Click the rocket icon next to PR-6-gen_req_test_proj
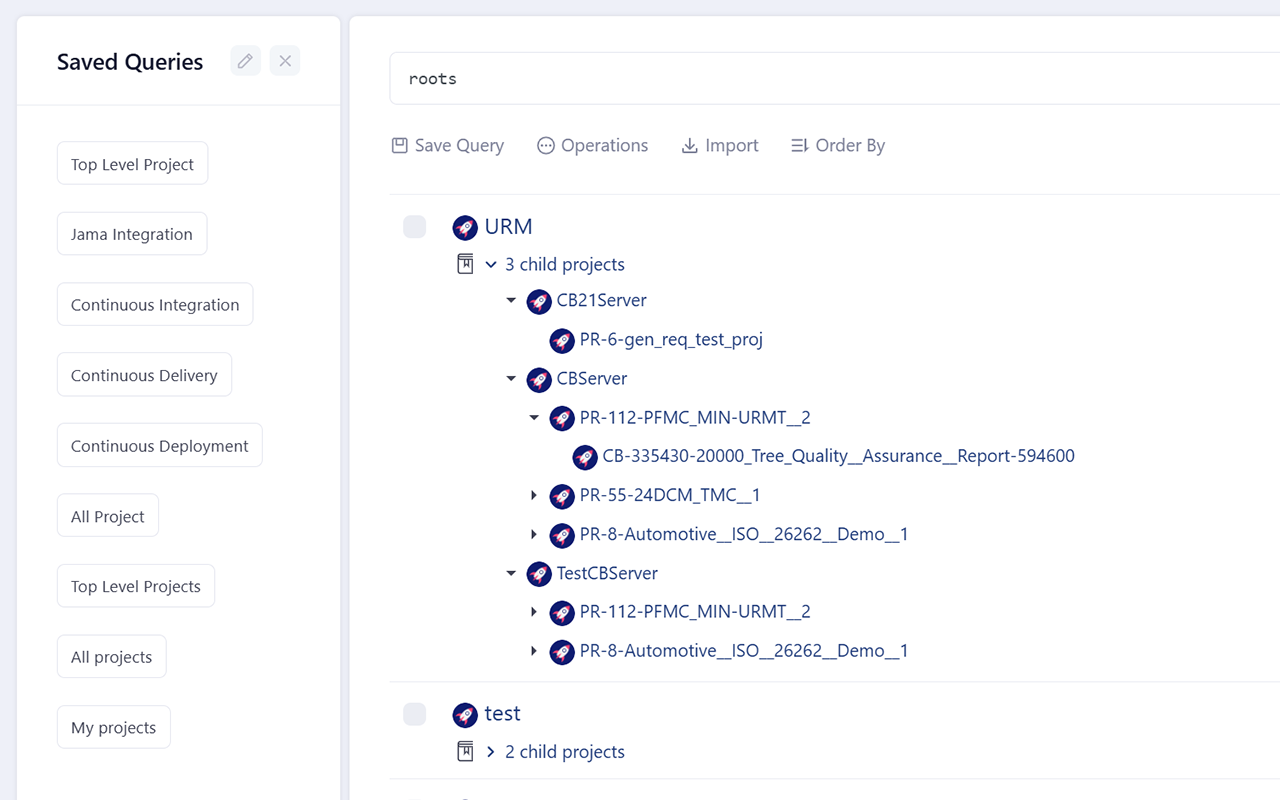 (x=562, y=340)
